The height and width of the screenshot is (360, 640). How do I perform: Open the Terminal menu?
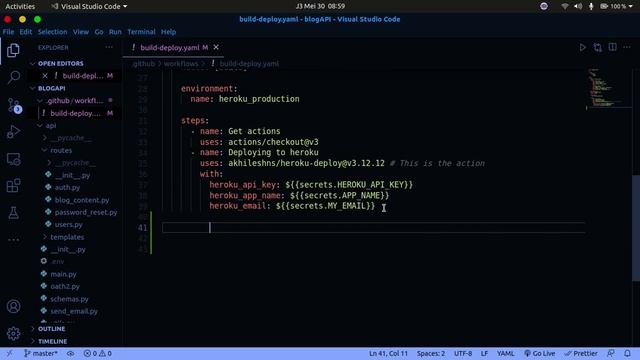tap(141, 32)
